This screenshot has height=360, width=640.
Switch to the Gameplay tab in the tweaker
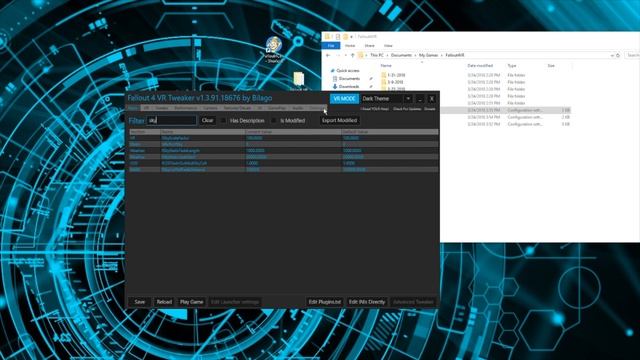[277, 108]
